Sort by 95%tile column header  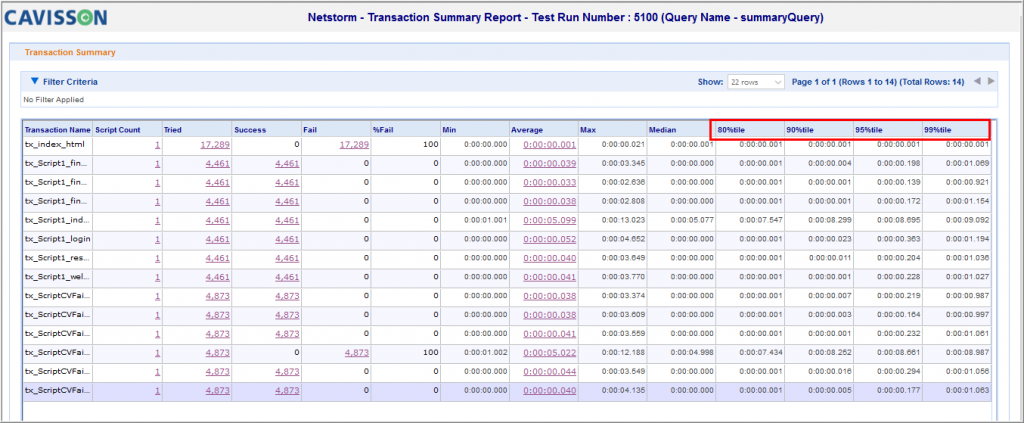pyautogui.click(x=869, y=130)
